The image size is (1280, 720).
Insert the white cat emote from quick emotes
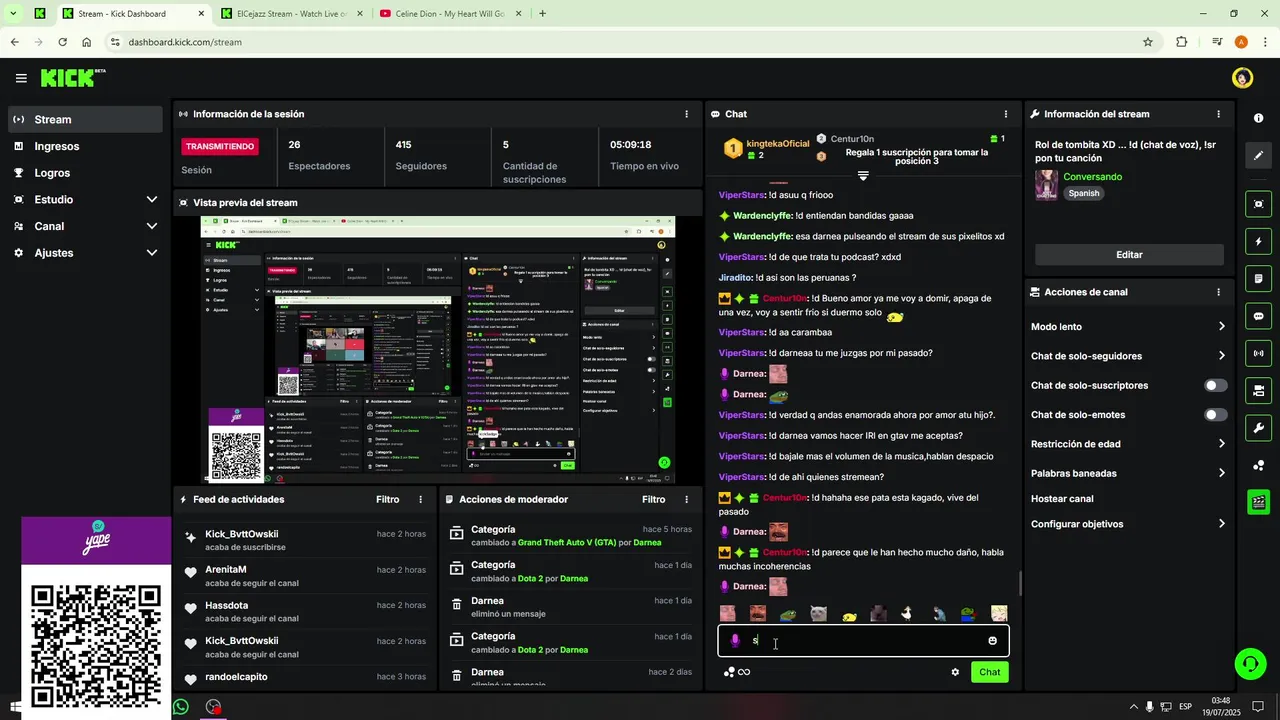point(818,613)
